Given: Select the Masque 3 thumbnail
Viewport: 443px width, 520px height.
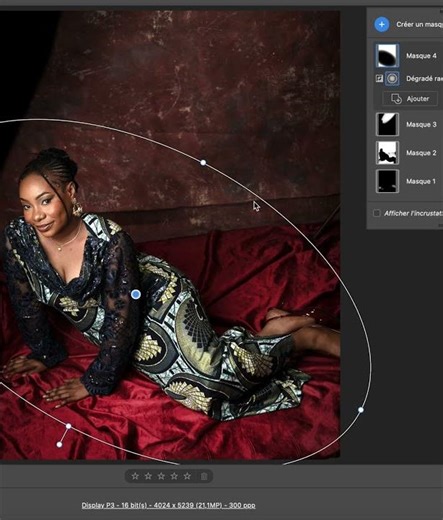Looking at the screenshot, I should tap(387, 124).
